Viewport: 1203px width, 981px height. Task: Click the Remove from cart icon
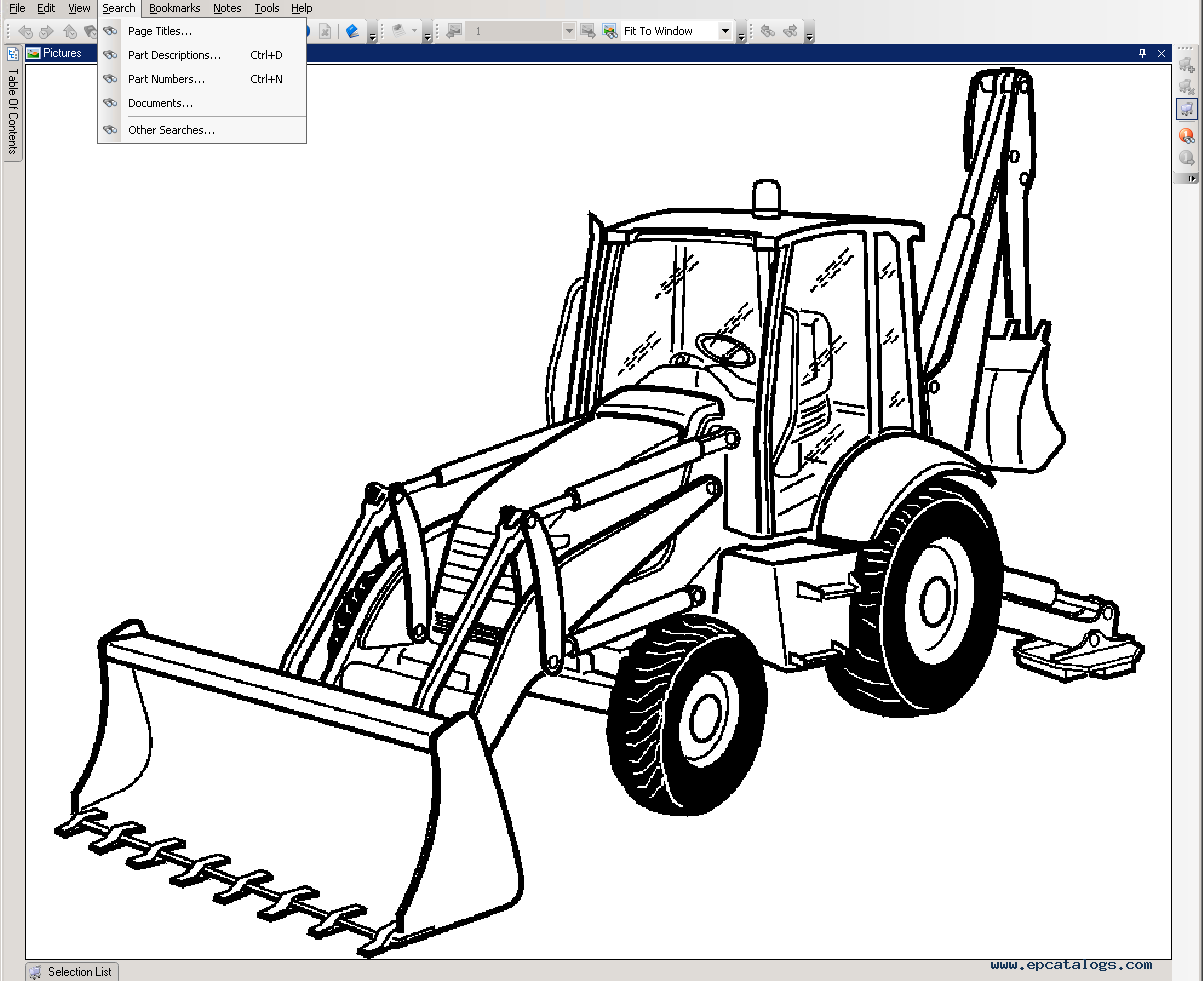click(1187, 88)
